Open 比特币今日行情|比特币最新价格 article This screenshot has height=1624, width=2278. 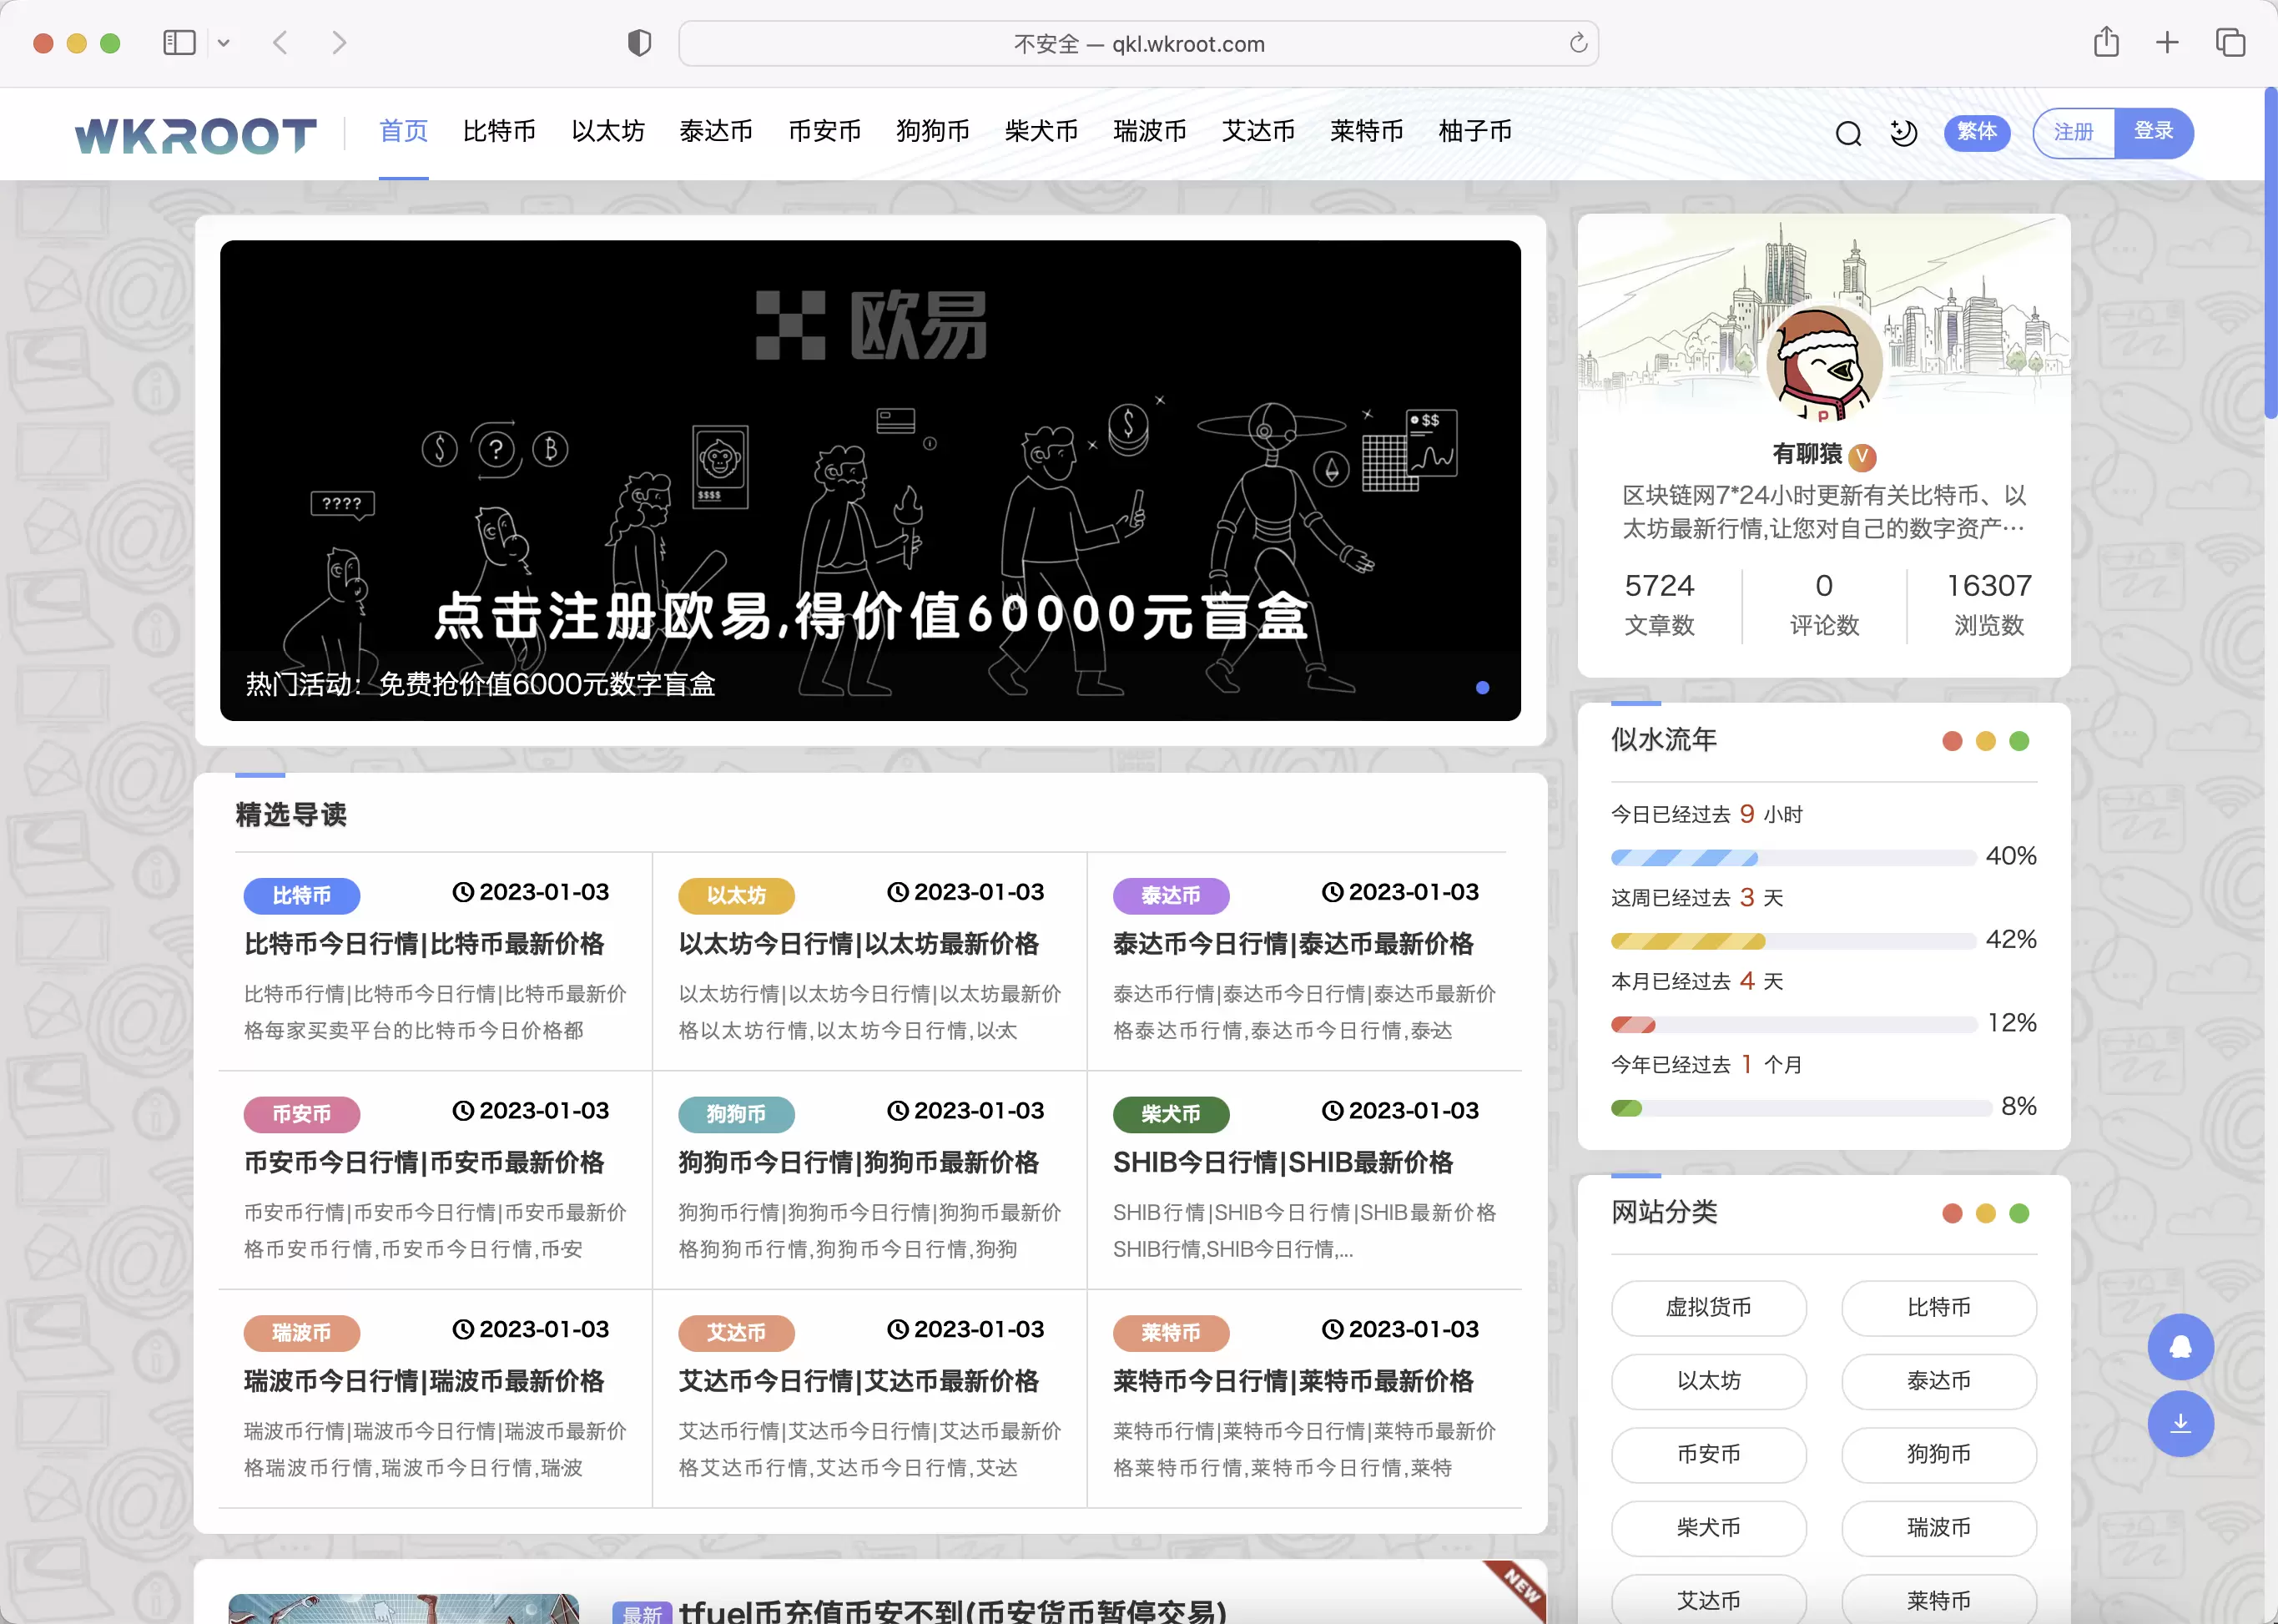pos(424,944)
